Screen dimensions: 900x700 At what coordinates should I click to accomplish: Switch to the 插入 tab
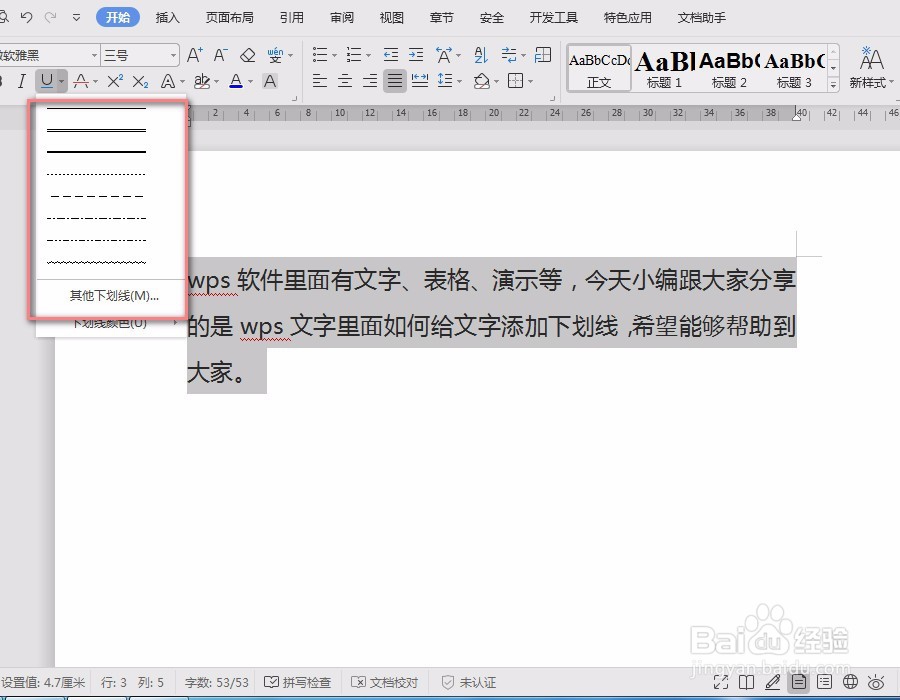[x=168, y=18]
